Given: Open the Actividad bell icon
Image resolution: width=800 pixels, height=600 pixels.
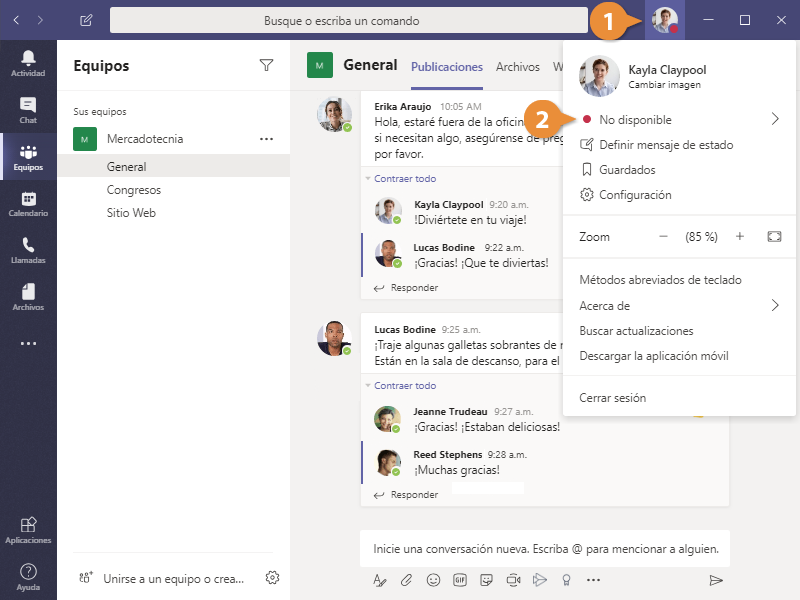Looking at the screenshot, I should tap(28, 62).
